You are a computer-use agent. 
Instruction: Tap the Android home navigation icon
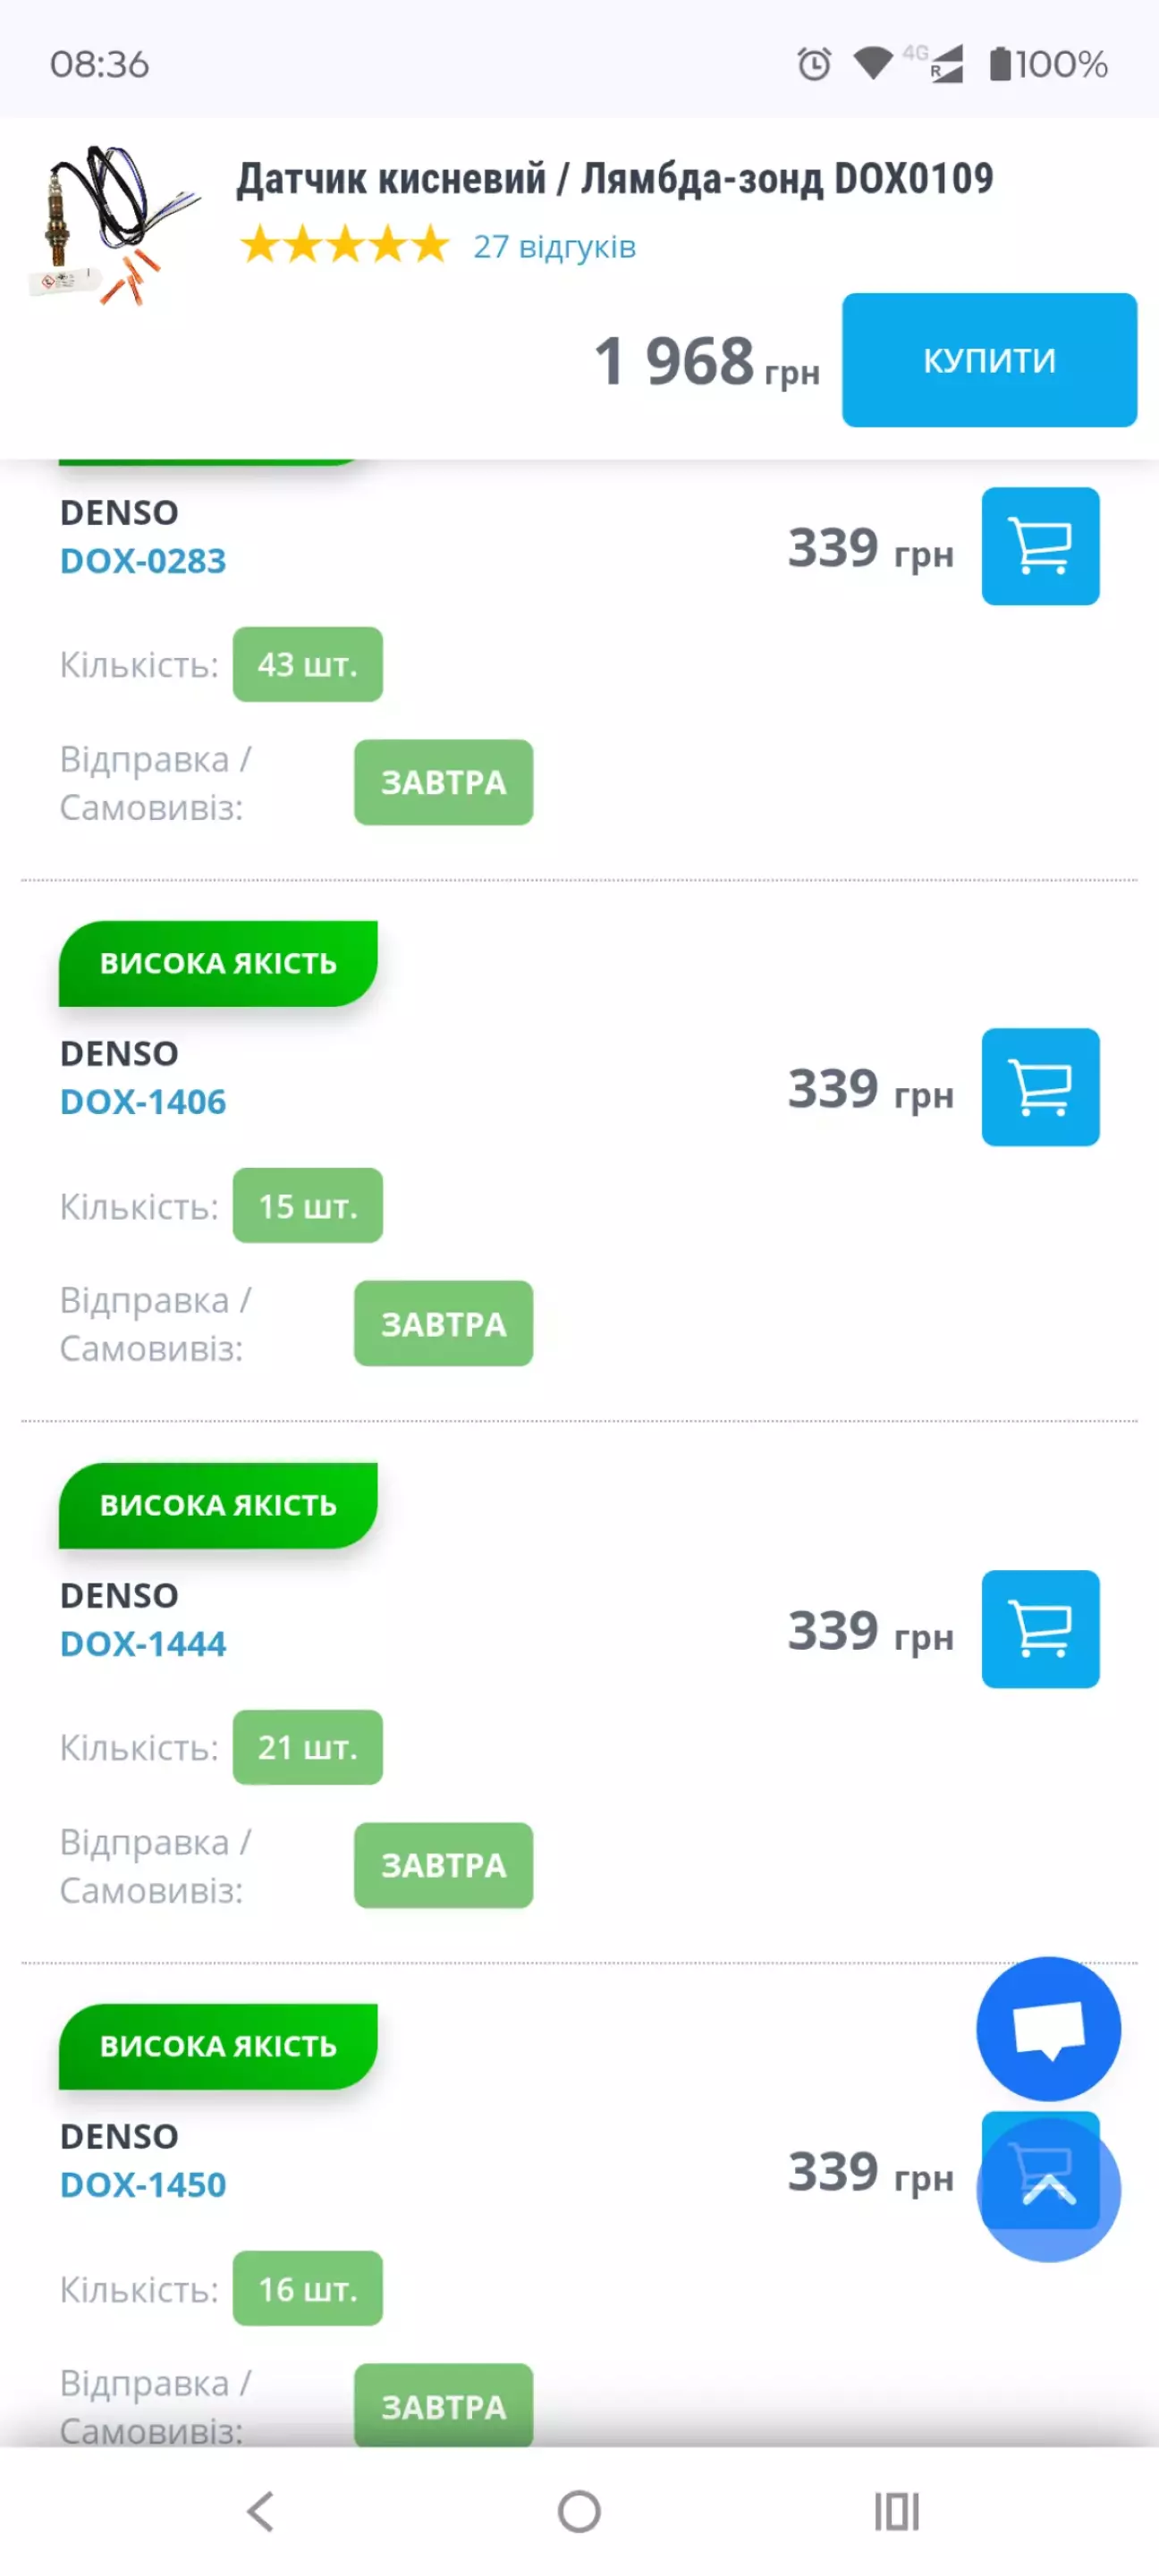coord(579,2511)
